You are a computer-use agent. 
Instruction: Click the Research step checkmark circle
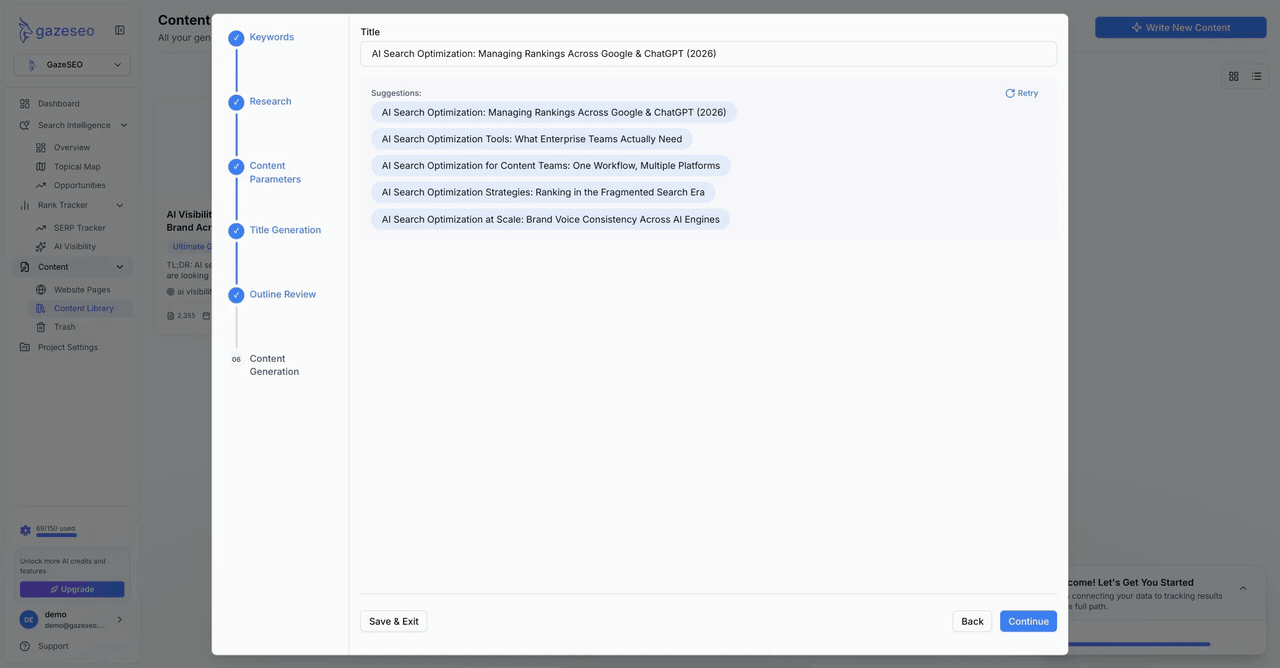[x=236, y=102]
